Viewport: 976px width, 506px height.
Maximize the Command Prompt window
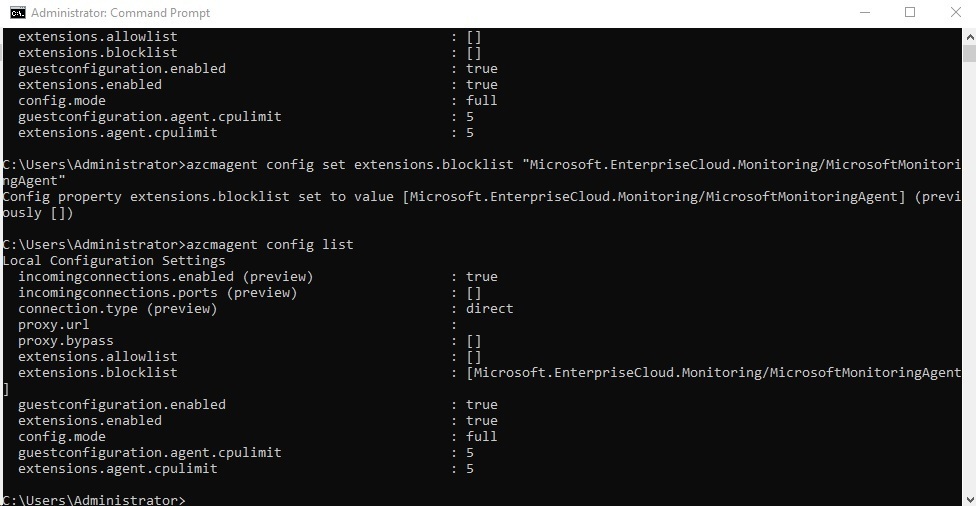(910, 12)
